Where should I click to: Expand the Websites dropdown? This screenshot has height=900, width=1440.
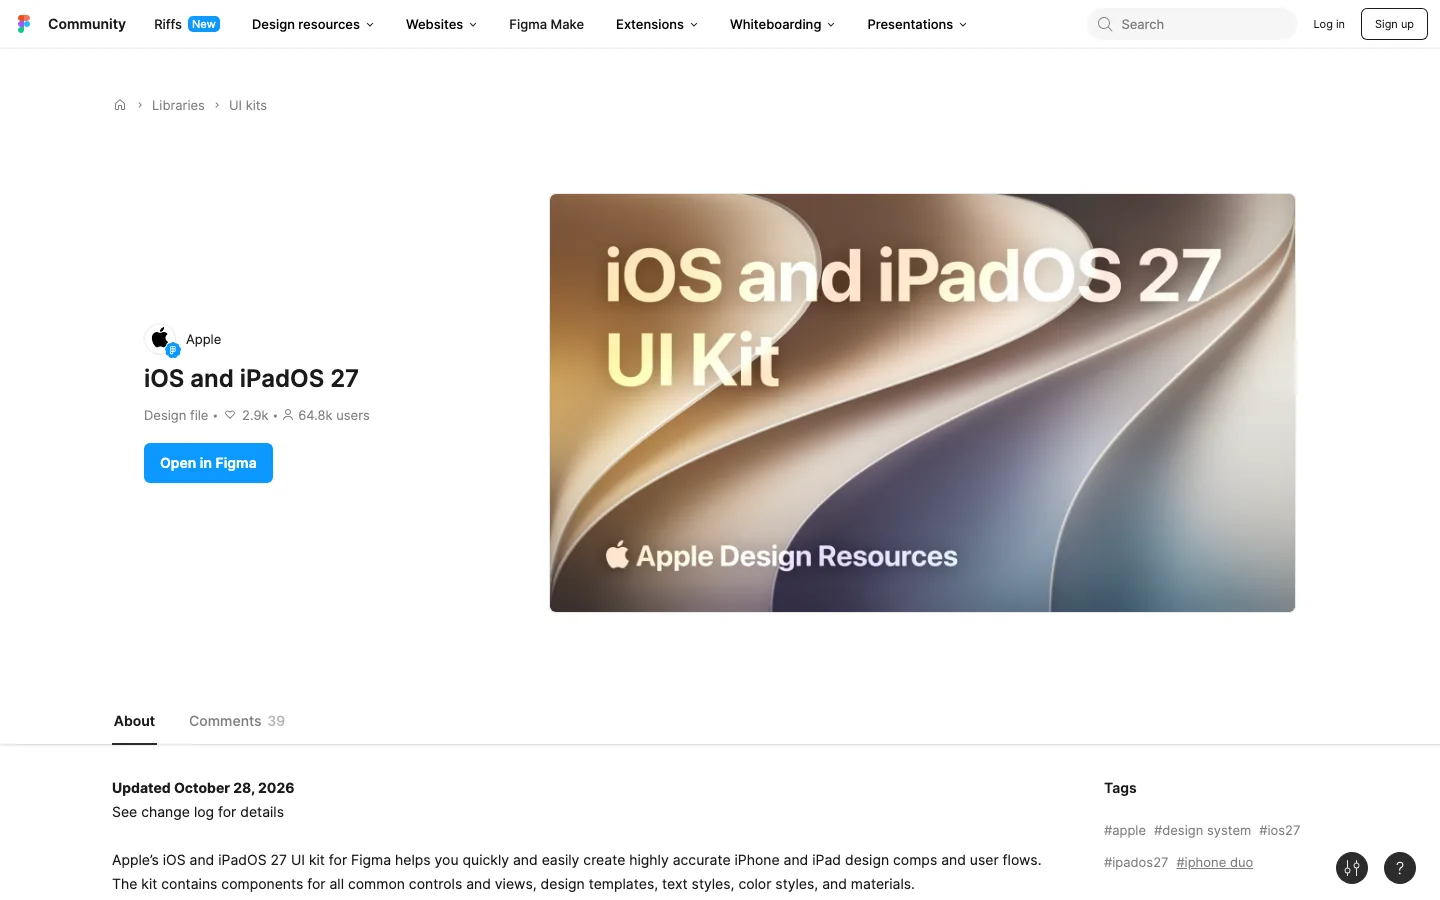441,24
